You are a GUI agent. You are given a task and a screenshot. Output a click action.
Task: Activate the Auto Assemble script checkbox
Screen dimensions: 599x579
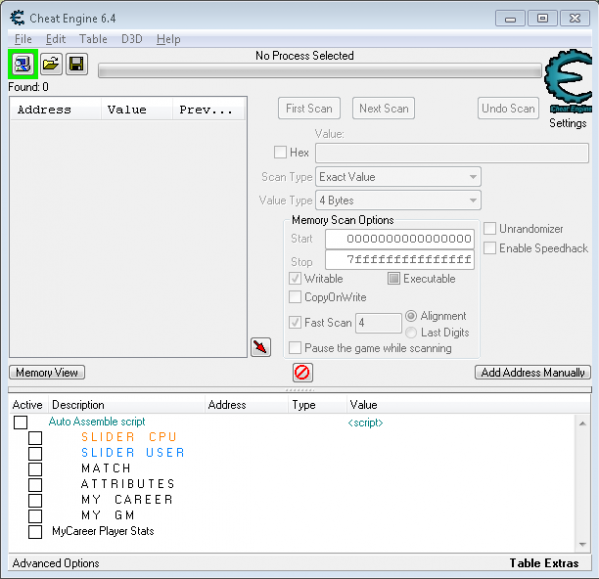pos(21,422)
